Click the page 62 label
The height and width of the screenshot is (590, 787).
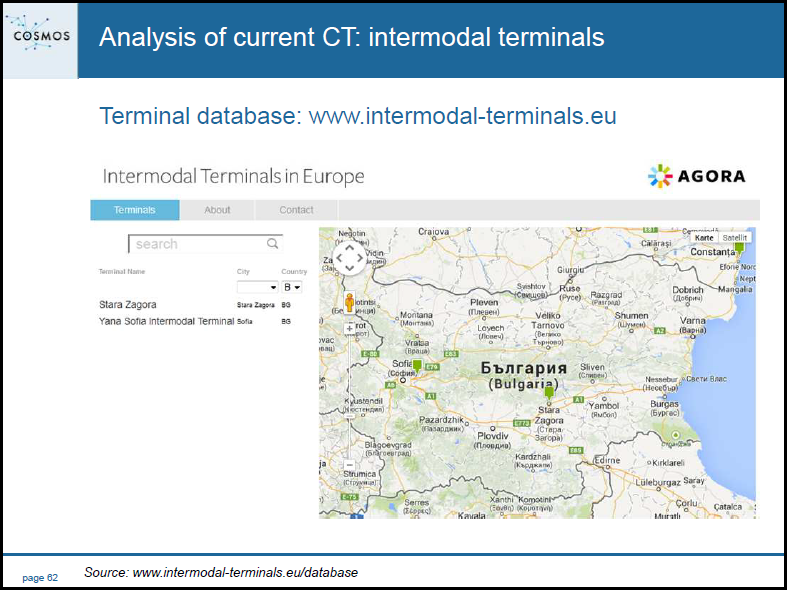pos(40,578)
